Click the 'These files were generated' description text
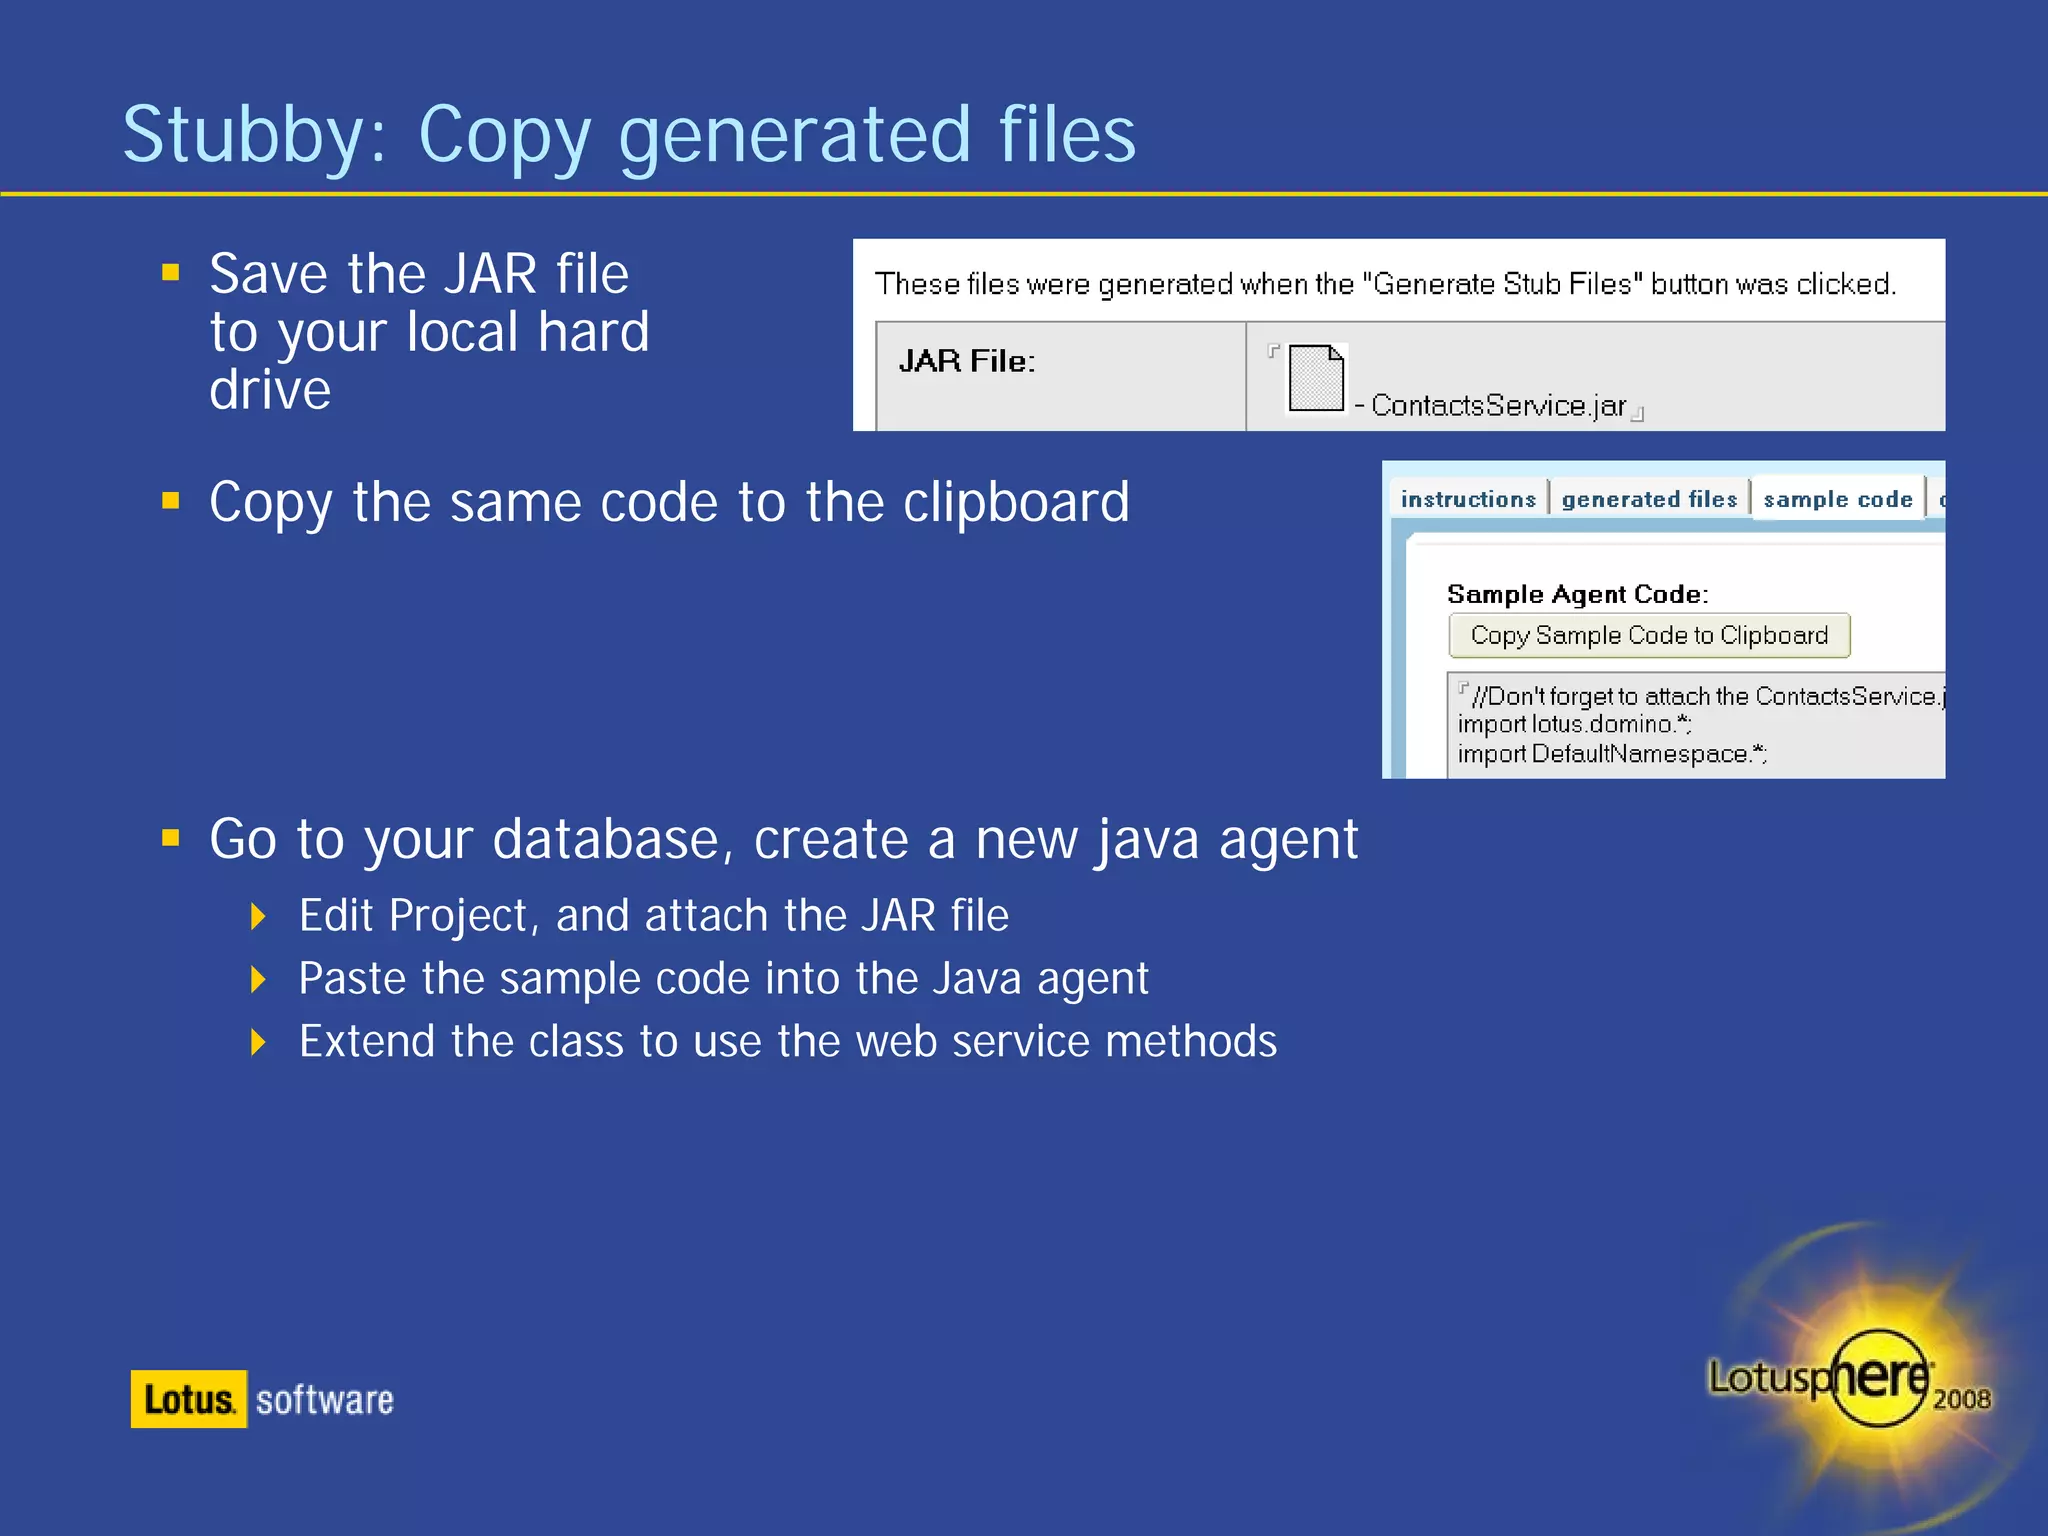2048x1536 pixels. 1385,284
